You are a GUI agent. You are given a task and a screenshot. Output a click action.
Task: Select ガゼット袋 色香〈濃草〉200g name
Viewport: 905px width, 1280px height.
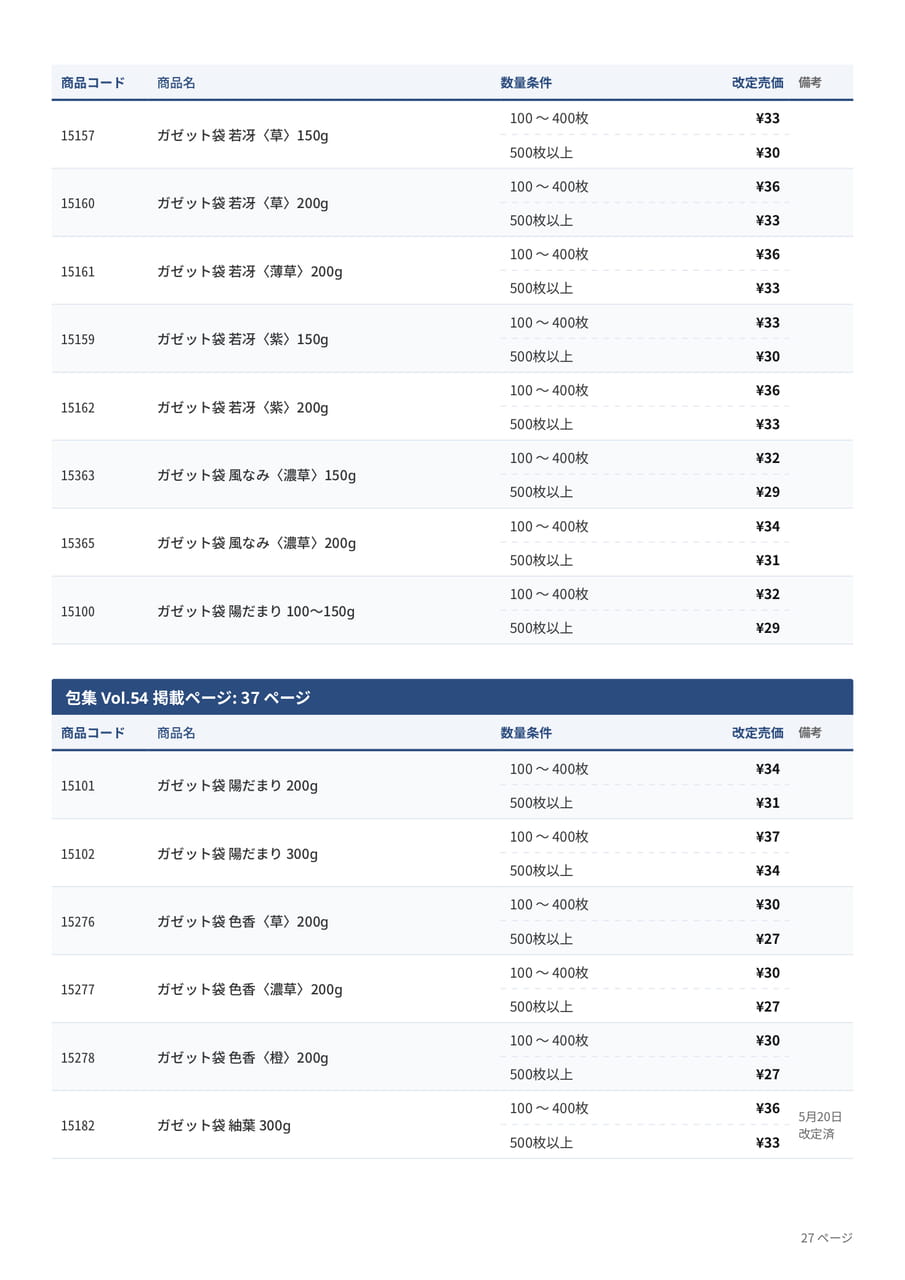[249, 990]
